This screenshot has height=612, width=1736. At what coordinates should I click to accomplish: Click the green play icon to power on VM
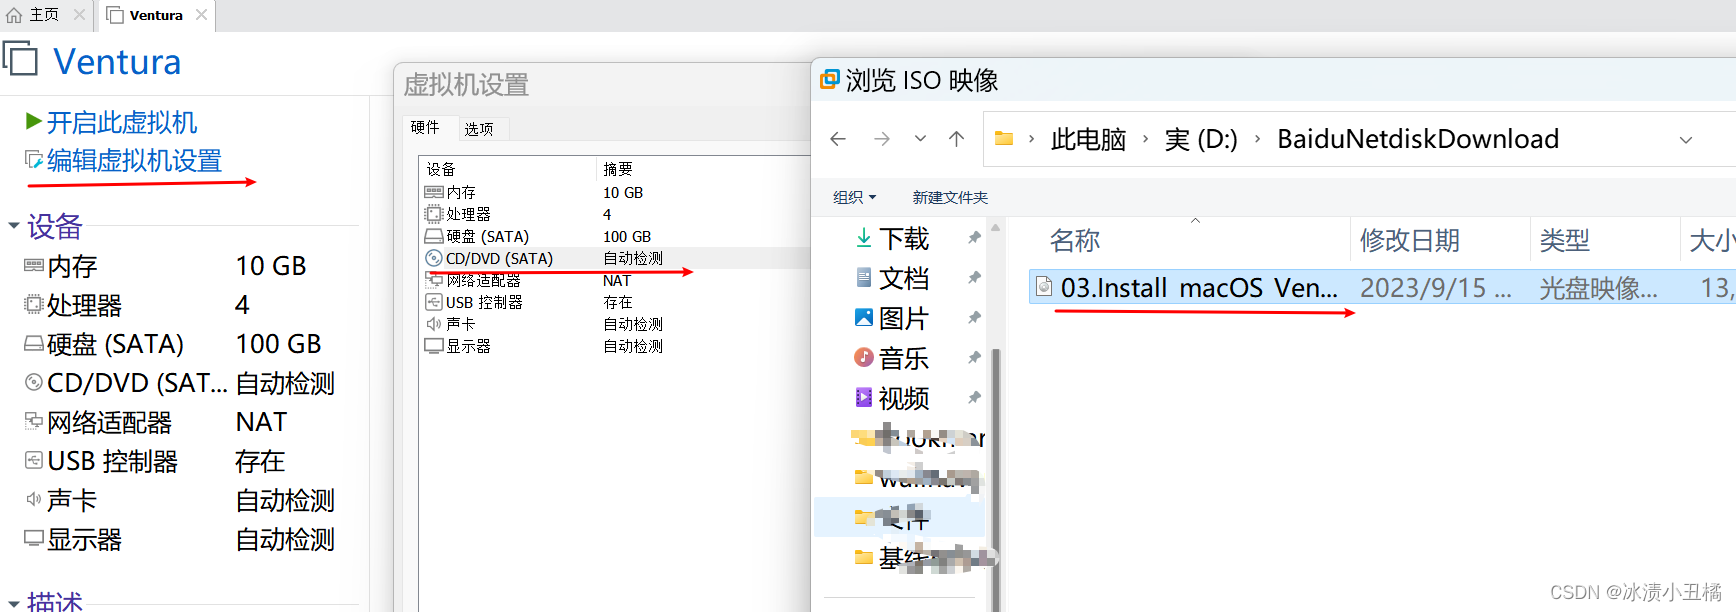tap(34, 122)
